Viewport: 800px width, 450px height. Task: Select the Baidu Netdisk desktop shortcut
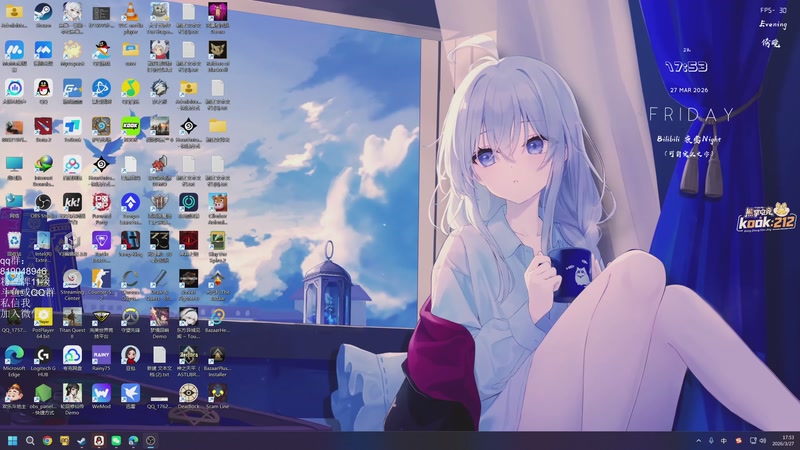tap(72, 168)
